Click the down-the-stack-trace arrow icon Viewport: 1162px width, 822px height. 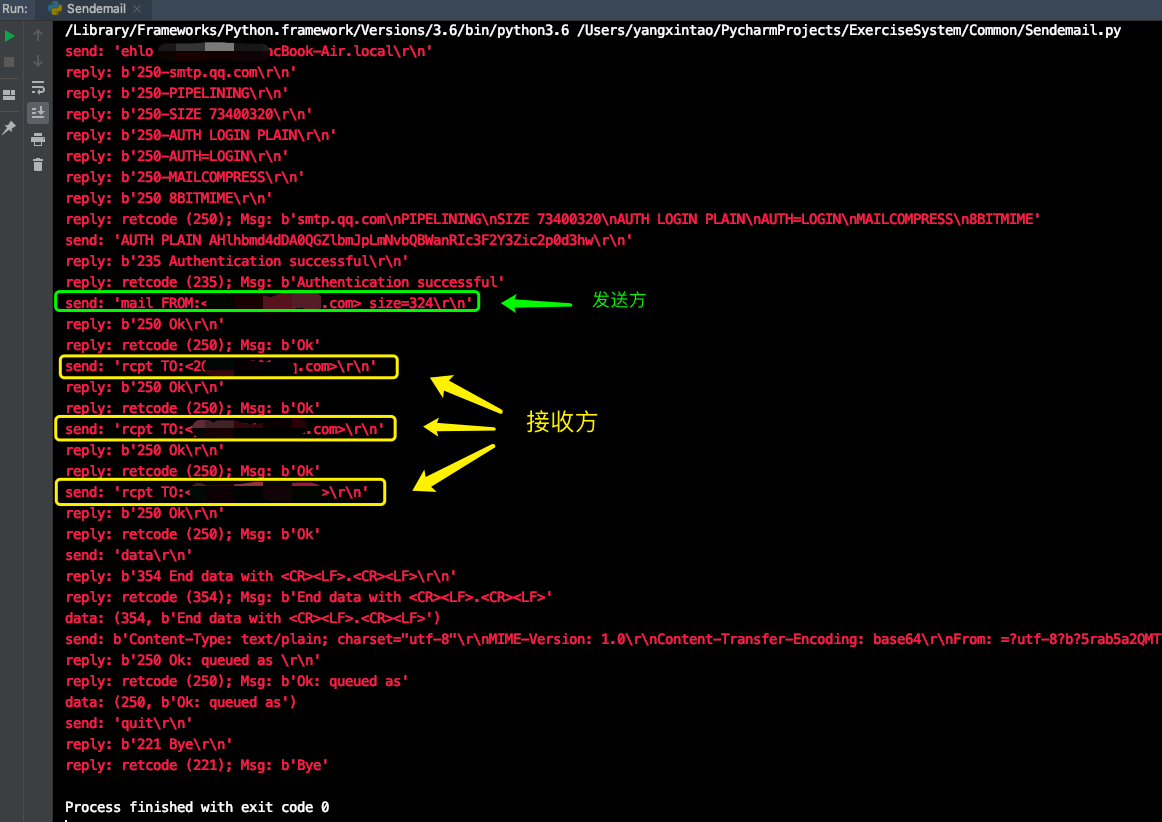pyautogui.click(x=38, y=60)
